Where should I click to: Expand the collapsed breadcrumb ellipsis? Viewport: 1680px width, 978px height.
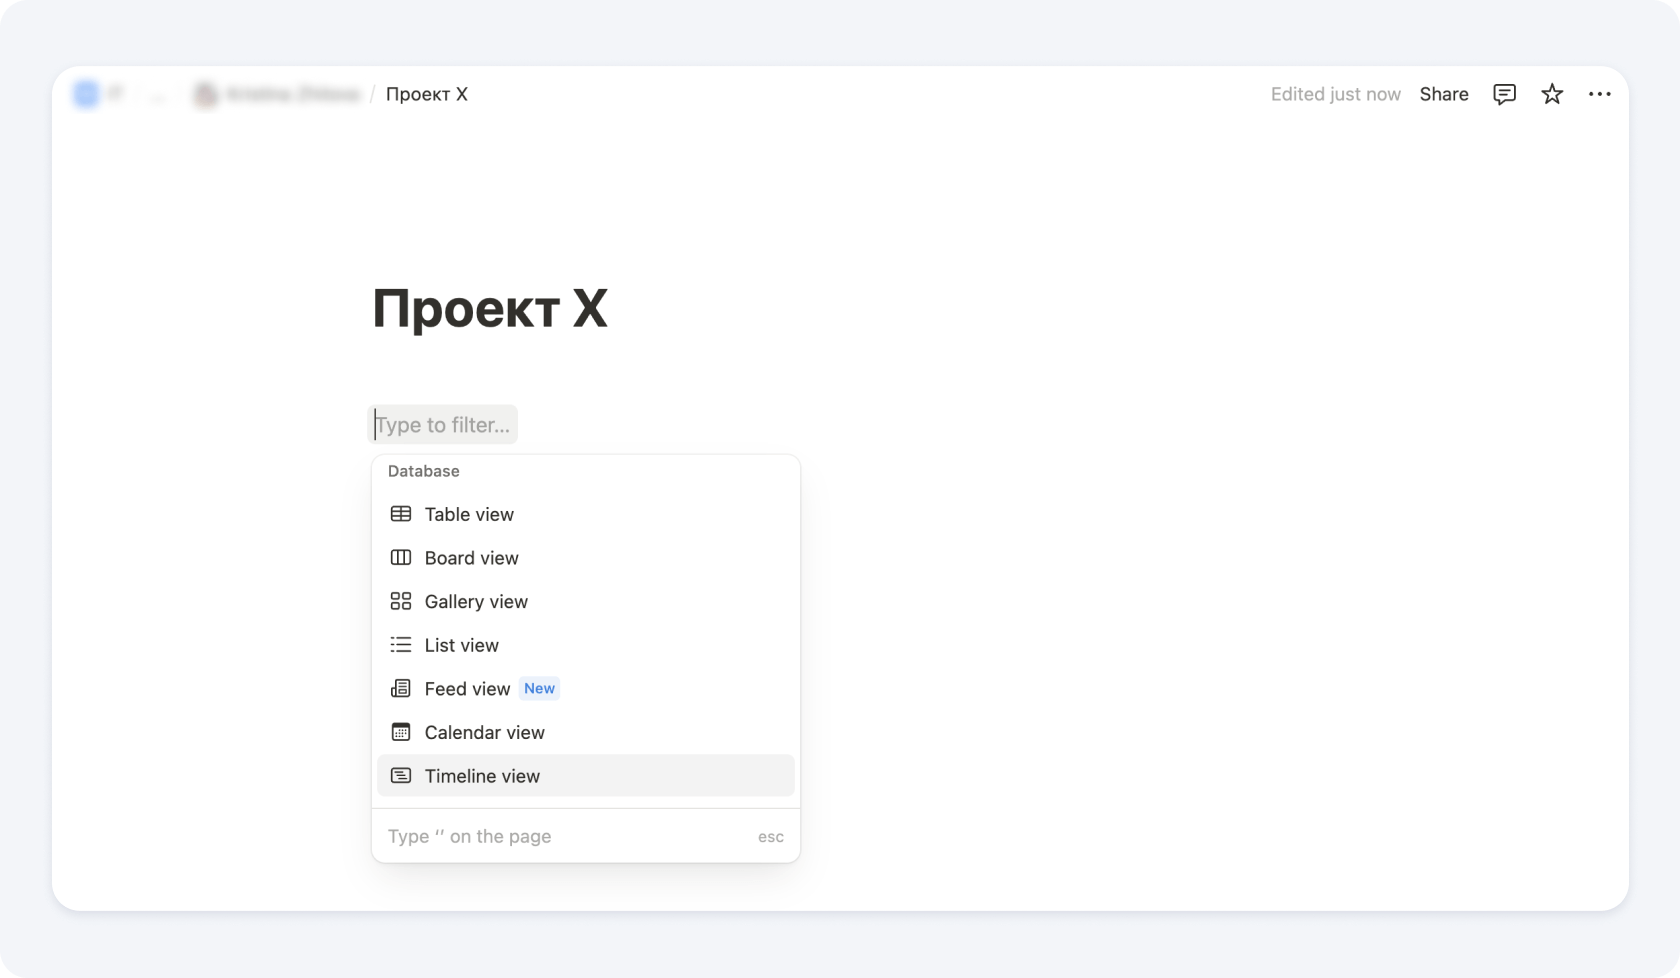[x=157, y=94]
